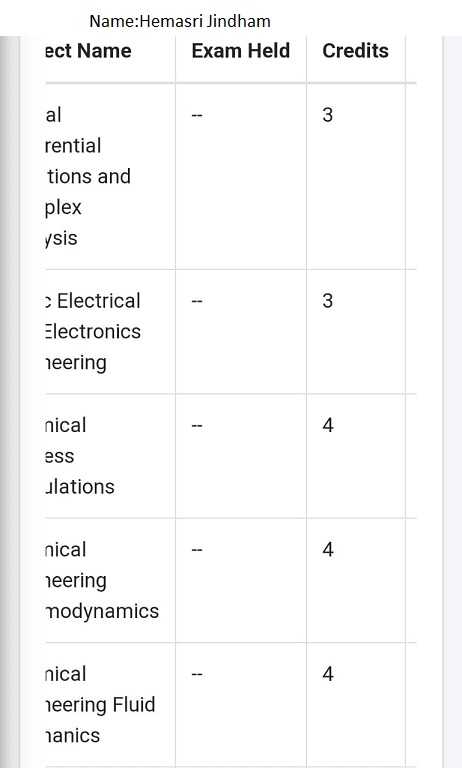Click Exam Held dashes in Electrical Electronics row
462x768 pixels.
197,301
